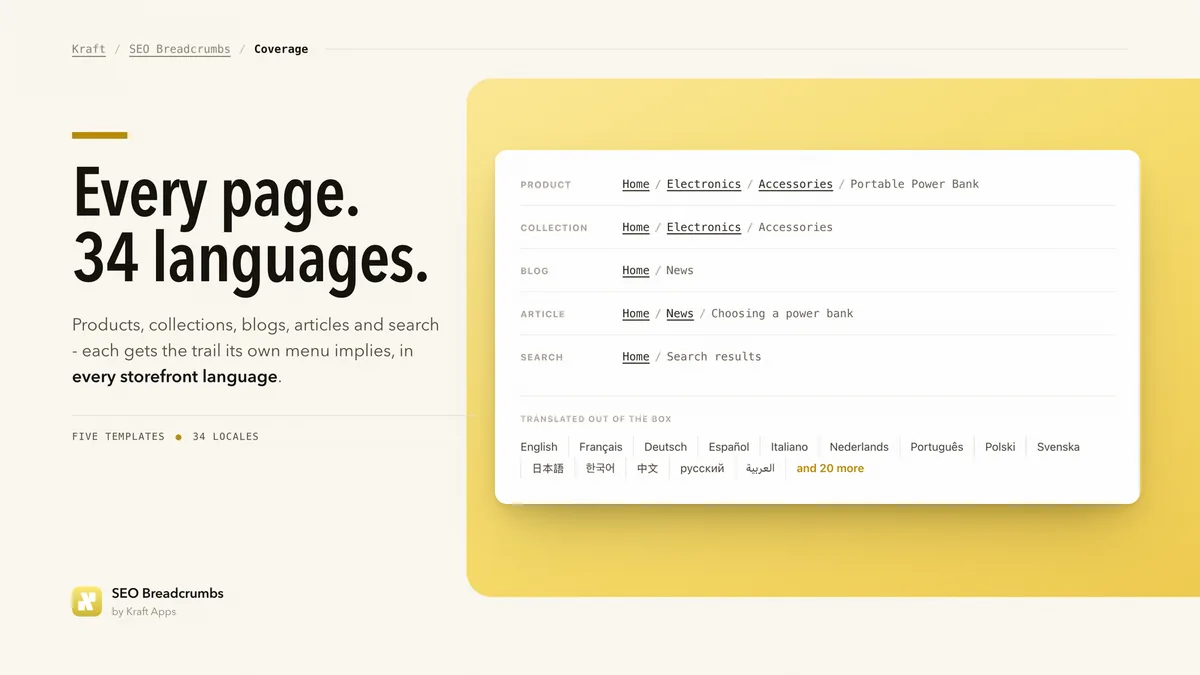1200x675 pixels.
Task: Click Home link in the Product row
Action: [x=636, y=184]
